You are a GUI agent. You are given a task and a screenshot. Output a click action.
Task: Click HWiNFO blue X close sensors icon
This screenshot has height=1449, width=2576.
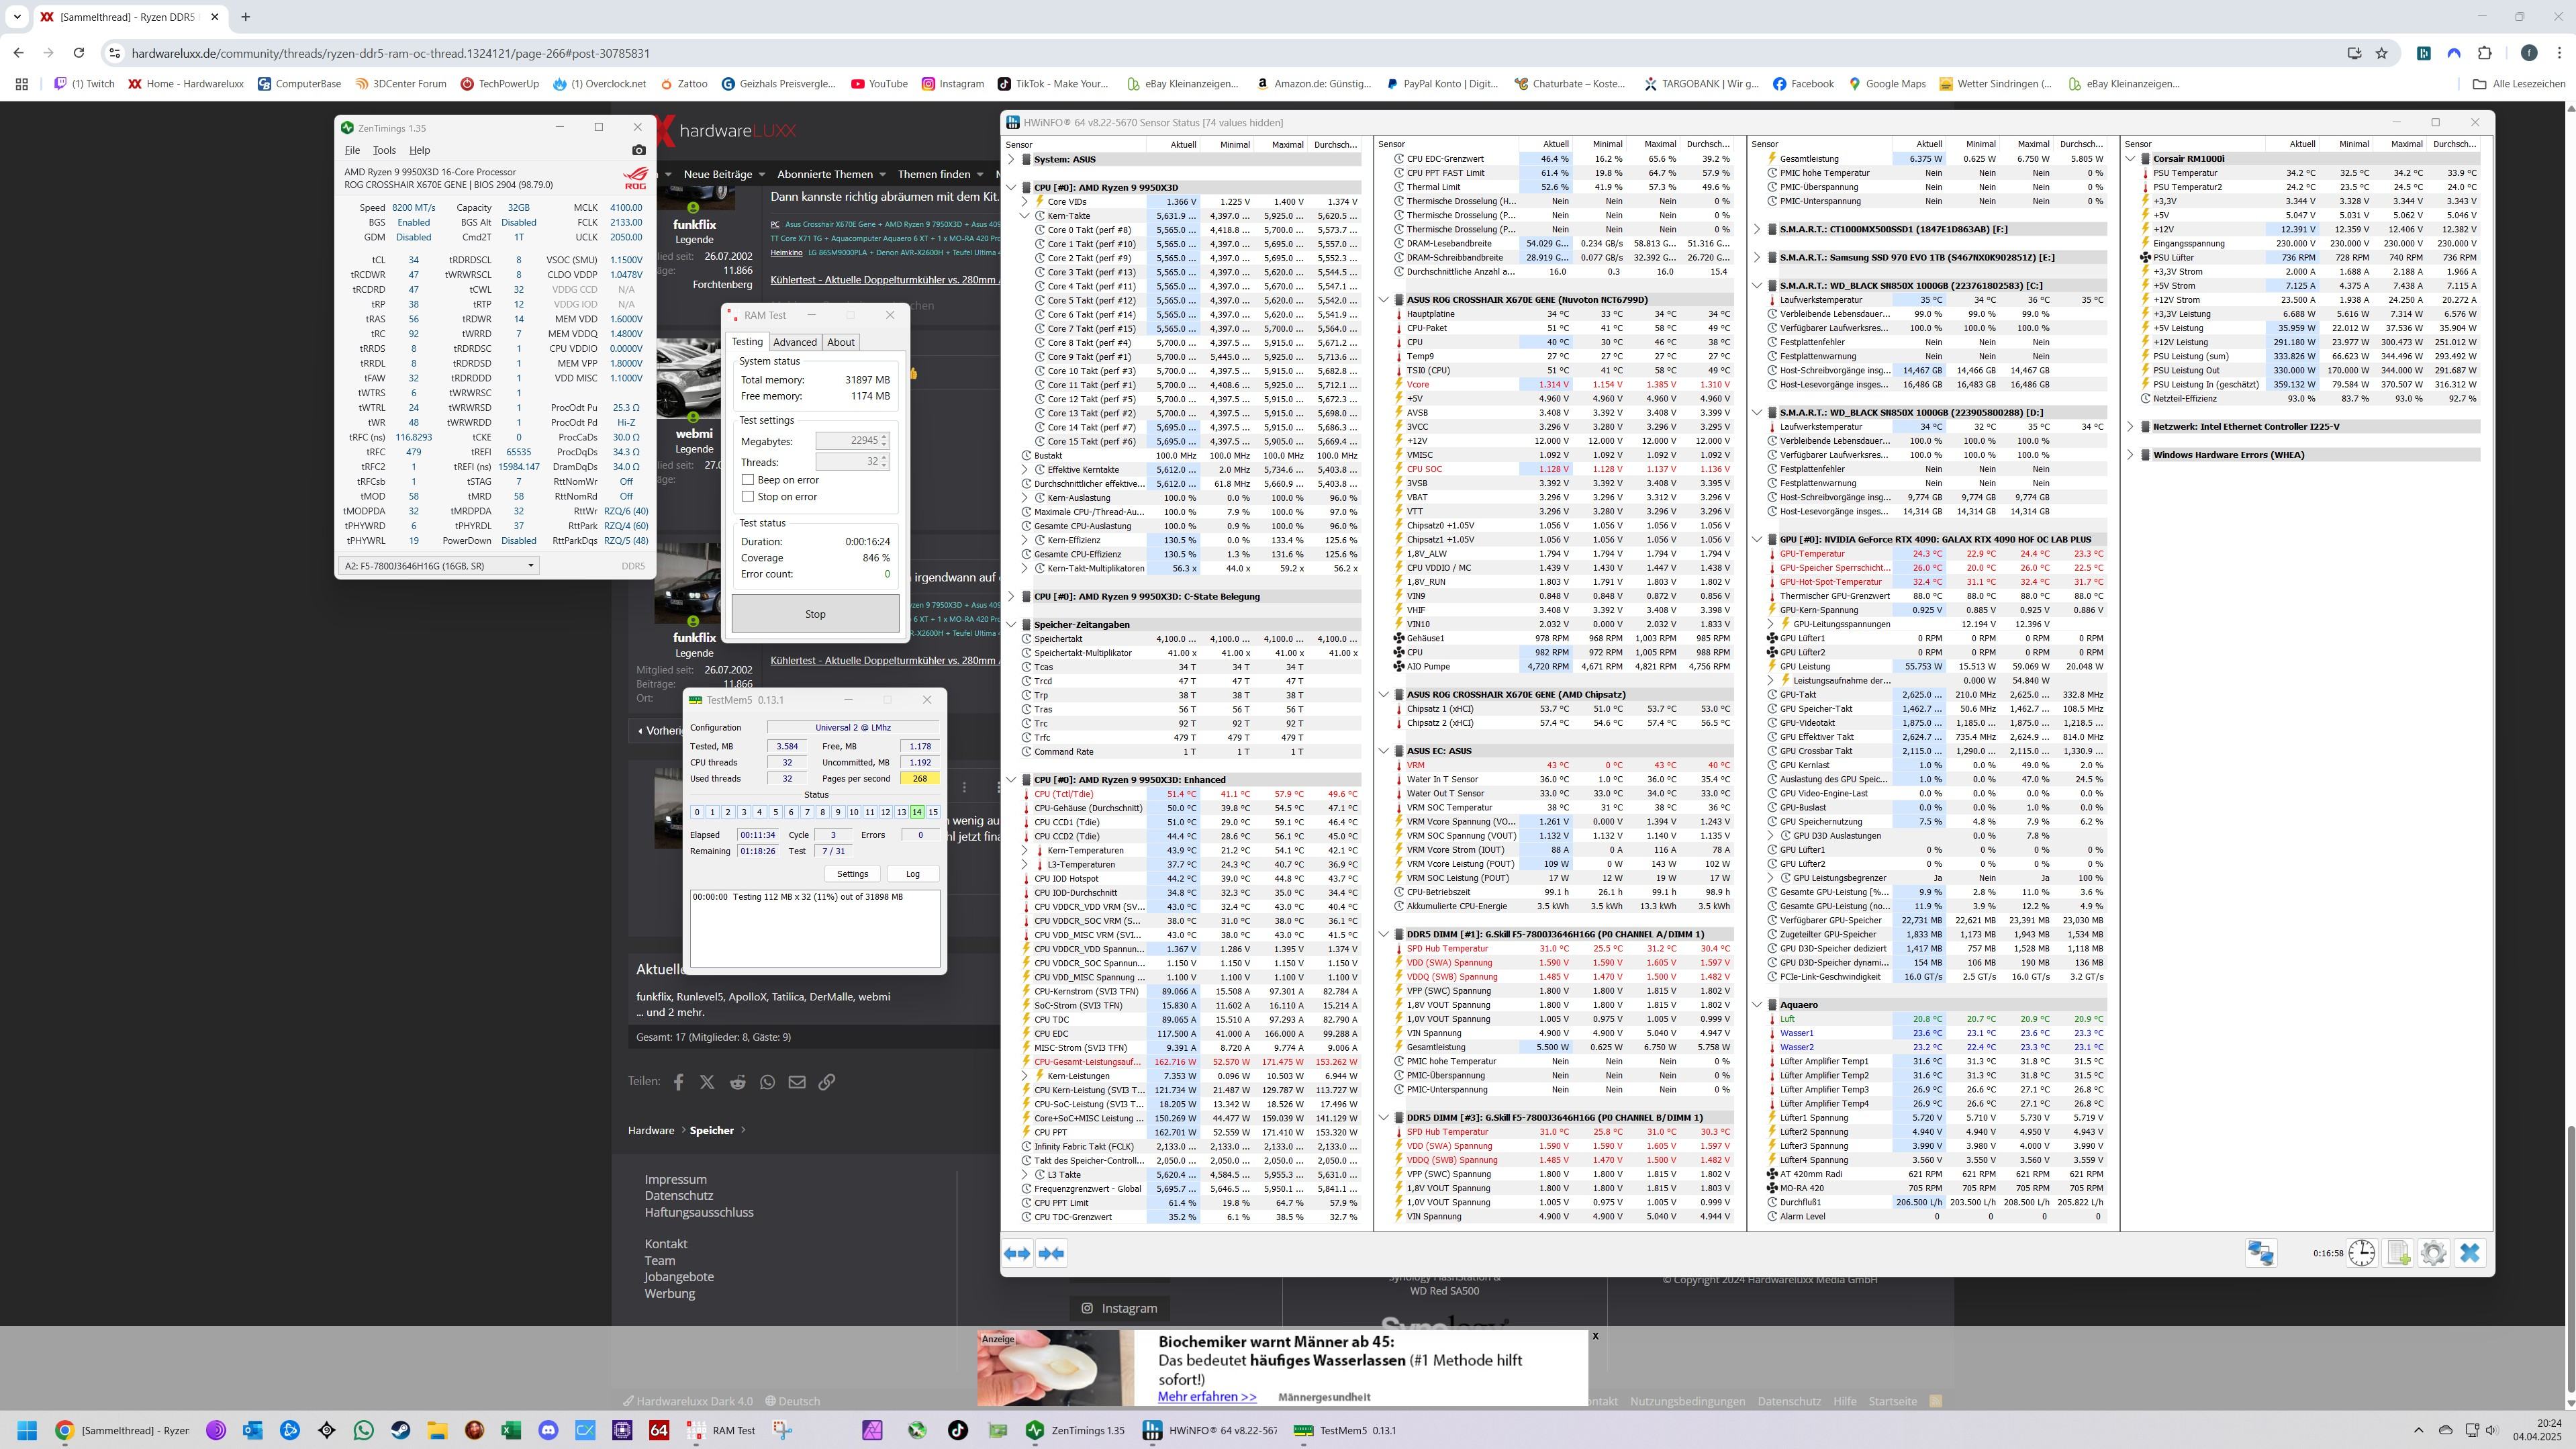point(2469,1253)
